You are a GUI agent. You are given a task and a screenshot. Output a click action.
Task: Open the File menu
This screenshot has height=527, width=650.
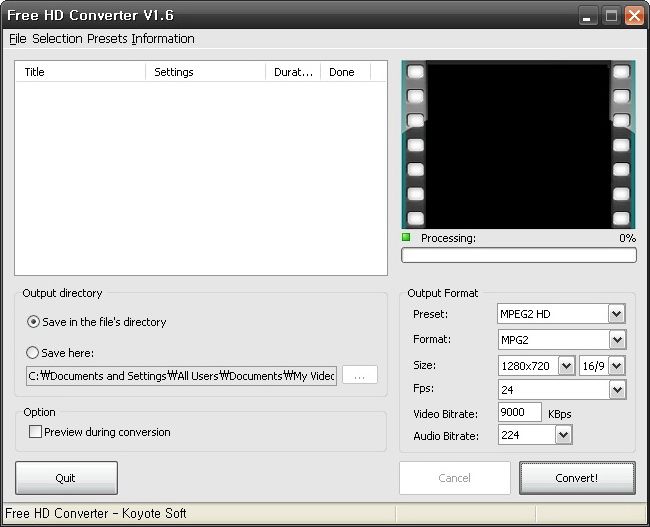click(18, 39)
